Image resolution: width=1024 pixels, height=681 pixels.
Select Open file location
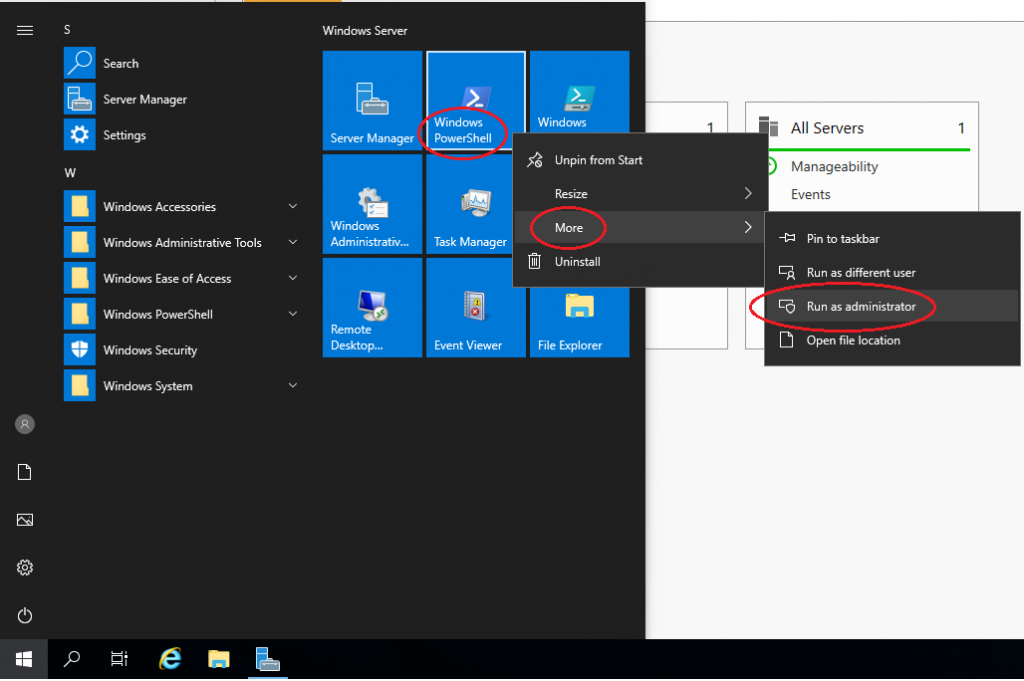pos(892,341)
